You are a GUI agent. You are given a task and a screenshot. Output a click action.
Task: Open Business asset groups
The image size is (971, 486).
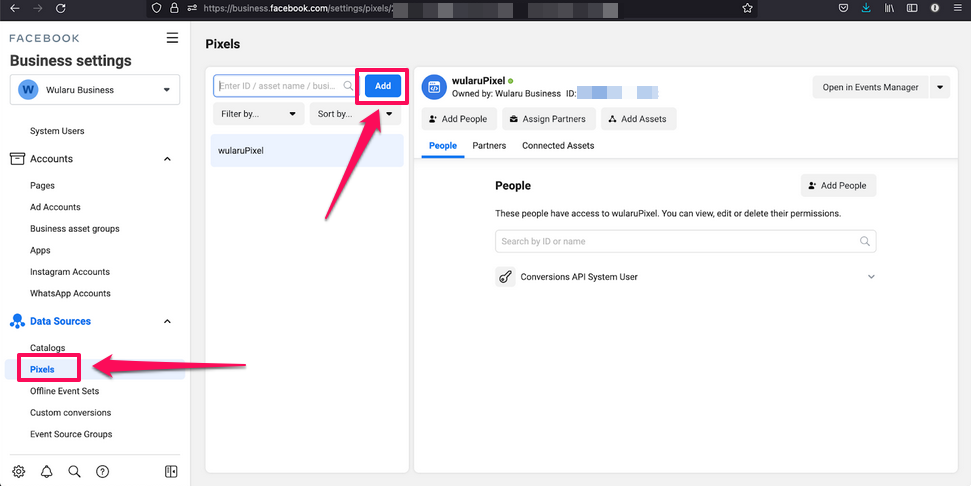coord(75,229)
